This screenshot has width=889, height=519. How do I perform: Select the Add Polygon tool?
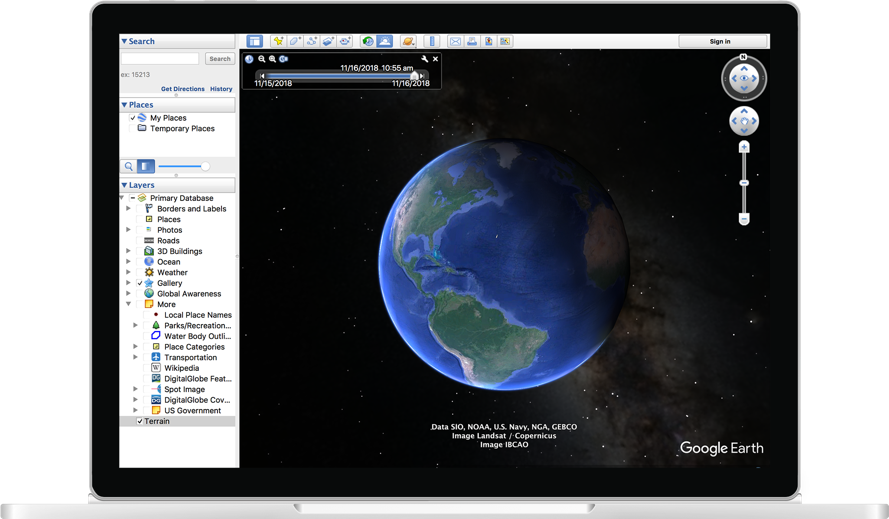click(295, 42)
